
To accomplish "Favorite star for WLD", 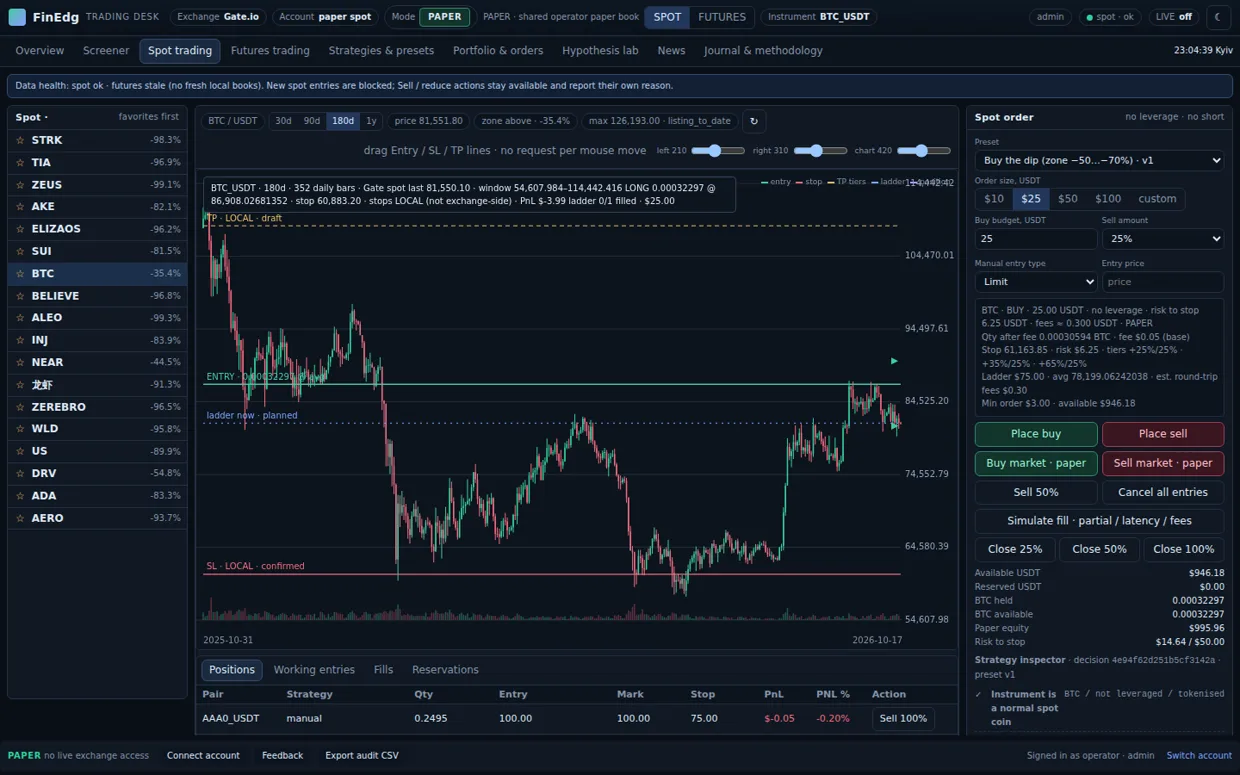I will click(x=20, y=429).
